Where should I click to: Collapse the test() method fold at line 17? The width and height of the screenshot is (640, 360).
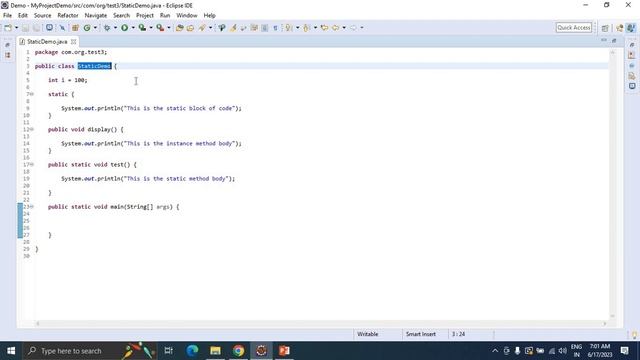pos(32,164)
